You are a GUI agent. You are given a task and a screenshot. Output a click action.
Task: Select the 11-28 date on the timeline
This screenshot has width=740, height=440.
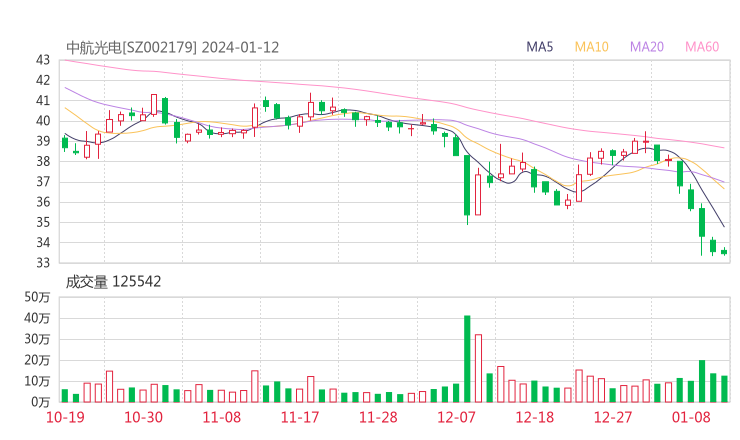pos(377,417)
